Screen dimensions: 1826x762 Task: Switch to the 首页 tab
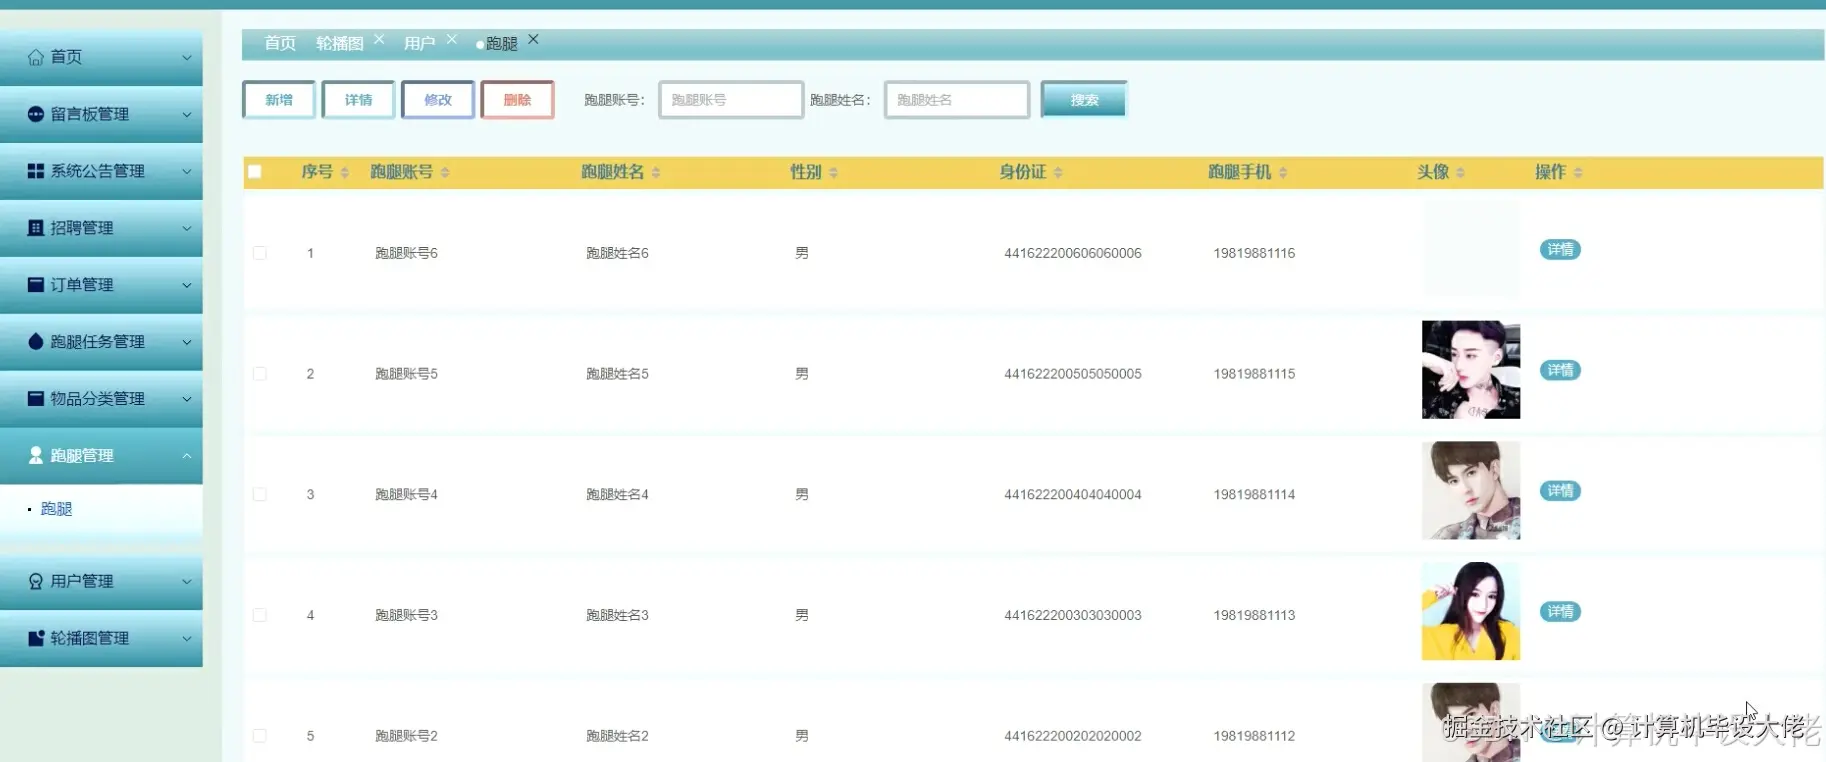pyautogui.click(x=280, y=43)
